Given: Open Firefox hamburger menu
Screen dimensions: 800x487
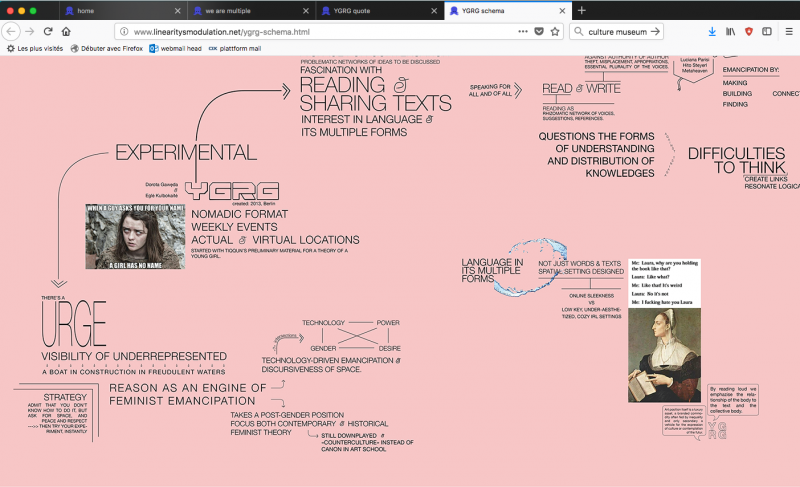Looking at the screenshot, I should tap(789, 32).
